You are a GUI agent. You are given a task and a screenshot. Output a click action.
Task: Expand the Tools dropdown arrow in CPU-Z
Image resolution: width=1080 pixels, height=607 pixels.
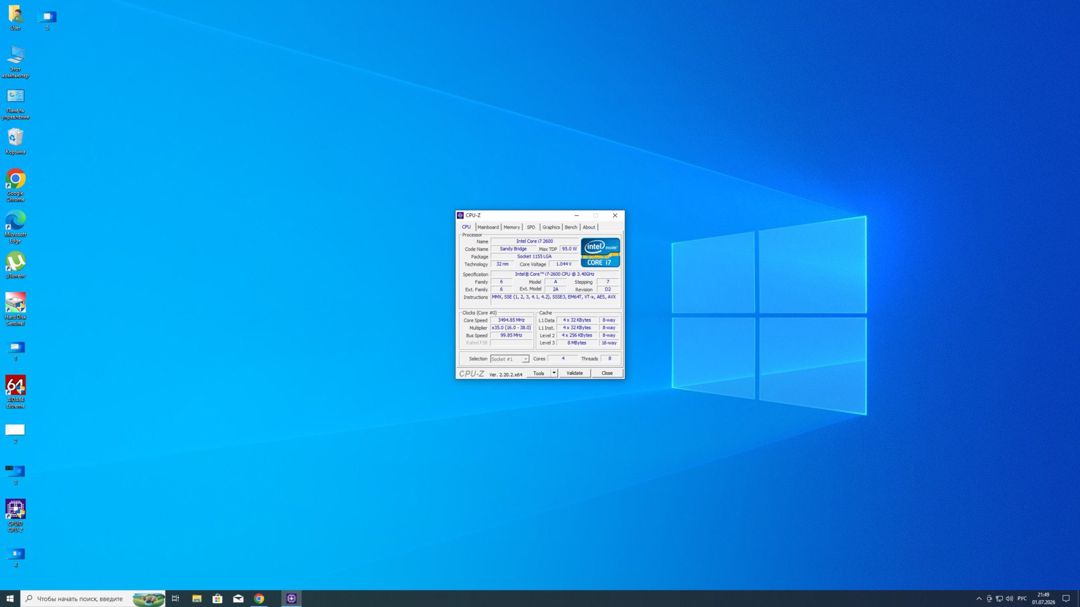pyautogui.click(x=554, y=373)
